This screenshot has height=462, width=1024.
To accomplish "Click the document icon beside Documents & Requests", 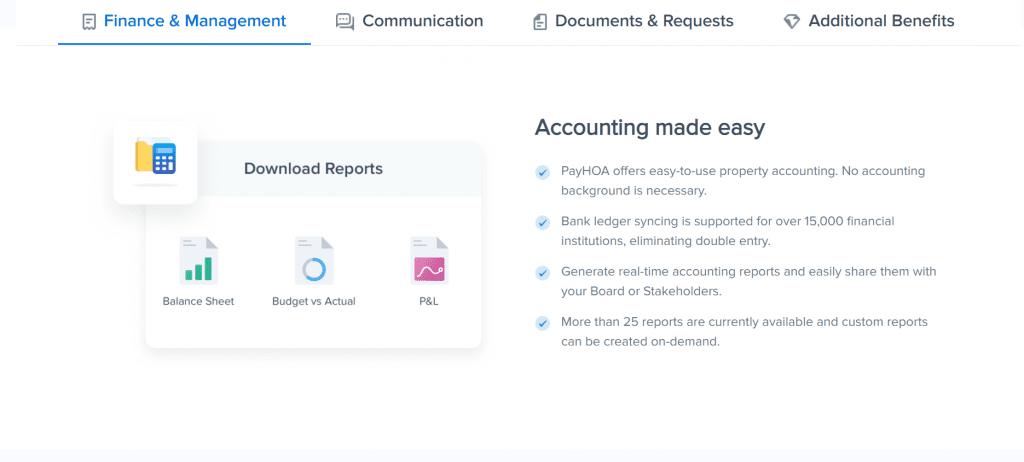I will click(x=539, y=22).
